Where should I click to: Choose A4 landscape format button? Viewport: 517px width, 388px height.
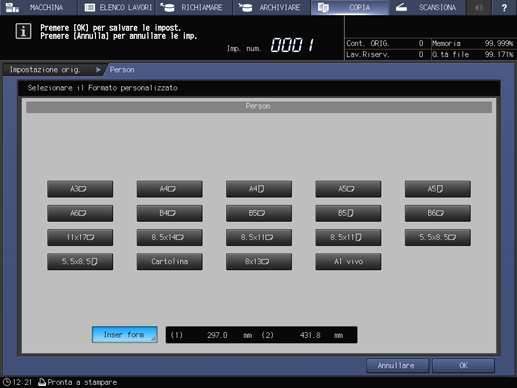(x=169, y=189)
